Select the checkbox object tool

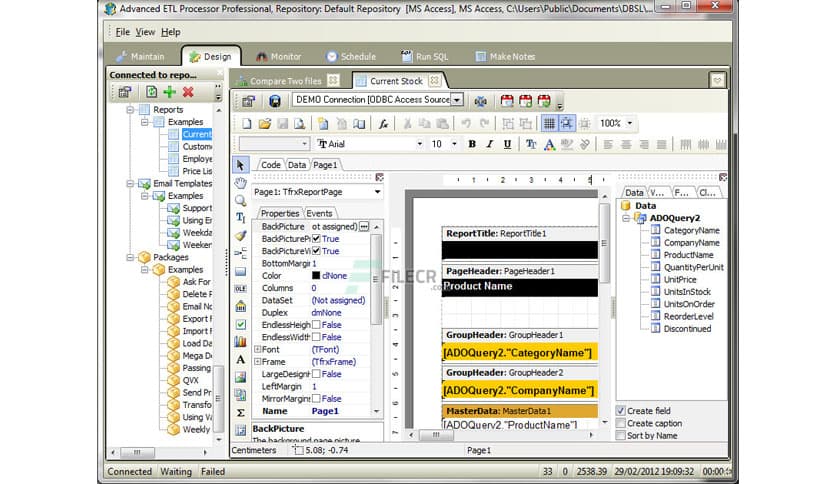click(x=240, y=324)
